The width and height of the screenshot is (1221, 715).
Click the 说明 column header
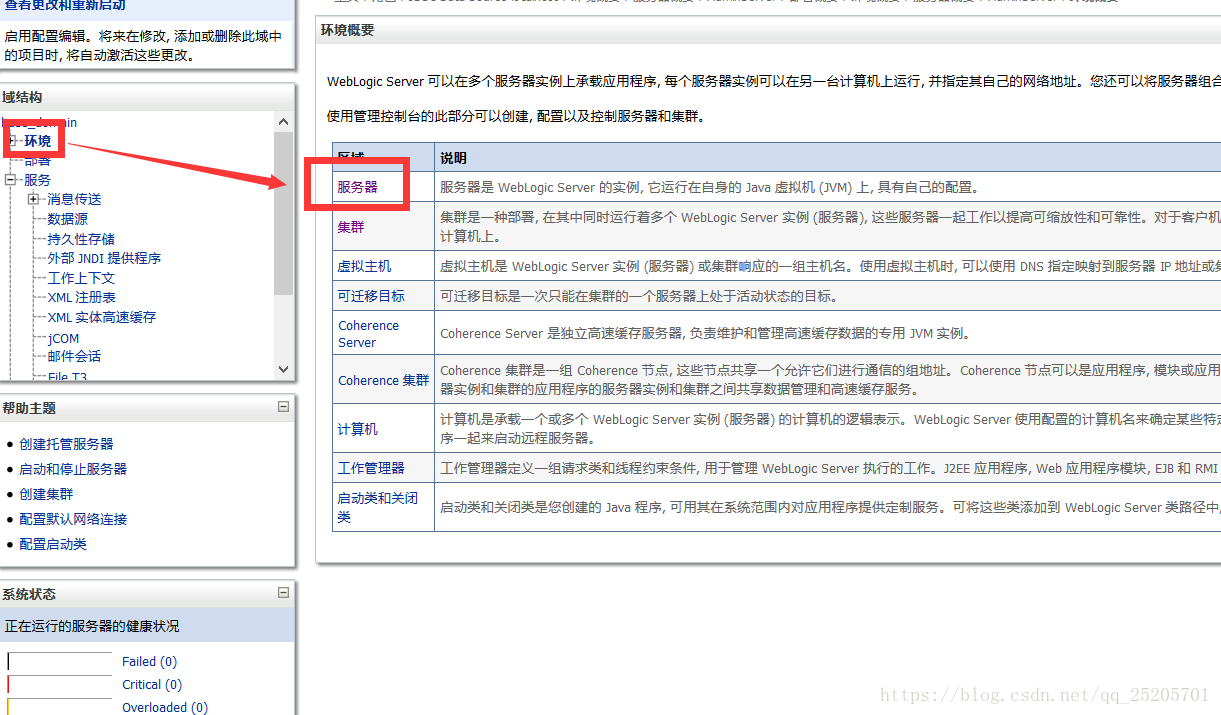click(453, 158)
